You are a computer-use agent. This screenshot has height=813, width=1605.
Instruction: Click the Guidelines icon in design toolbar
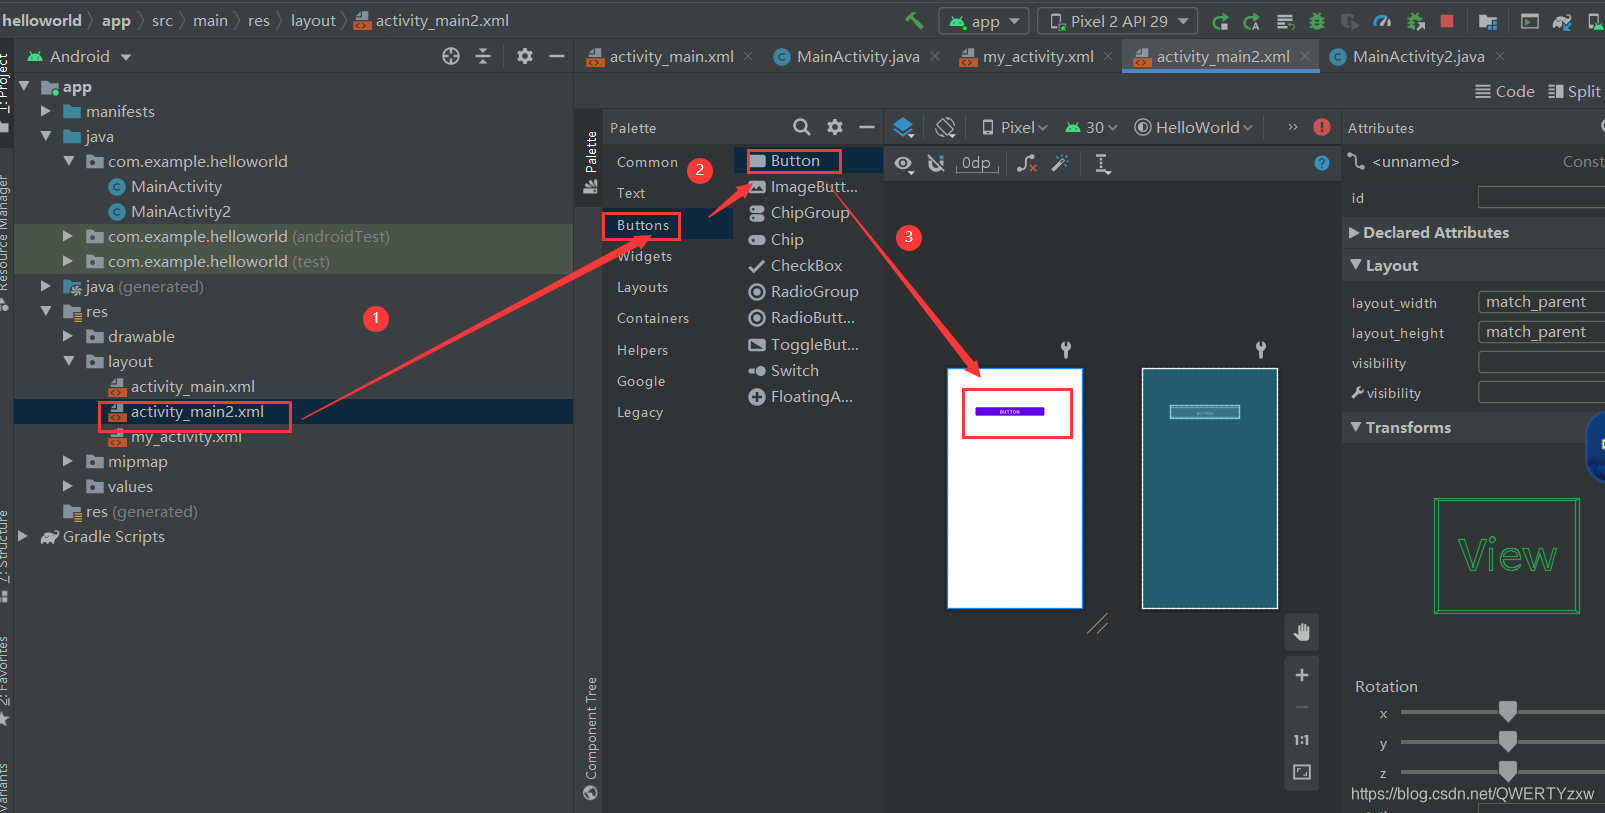click(1102, 164)
